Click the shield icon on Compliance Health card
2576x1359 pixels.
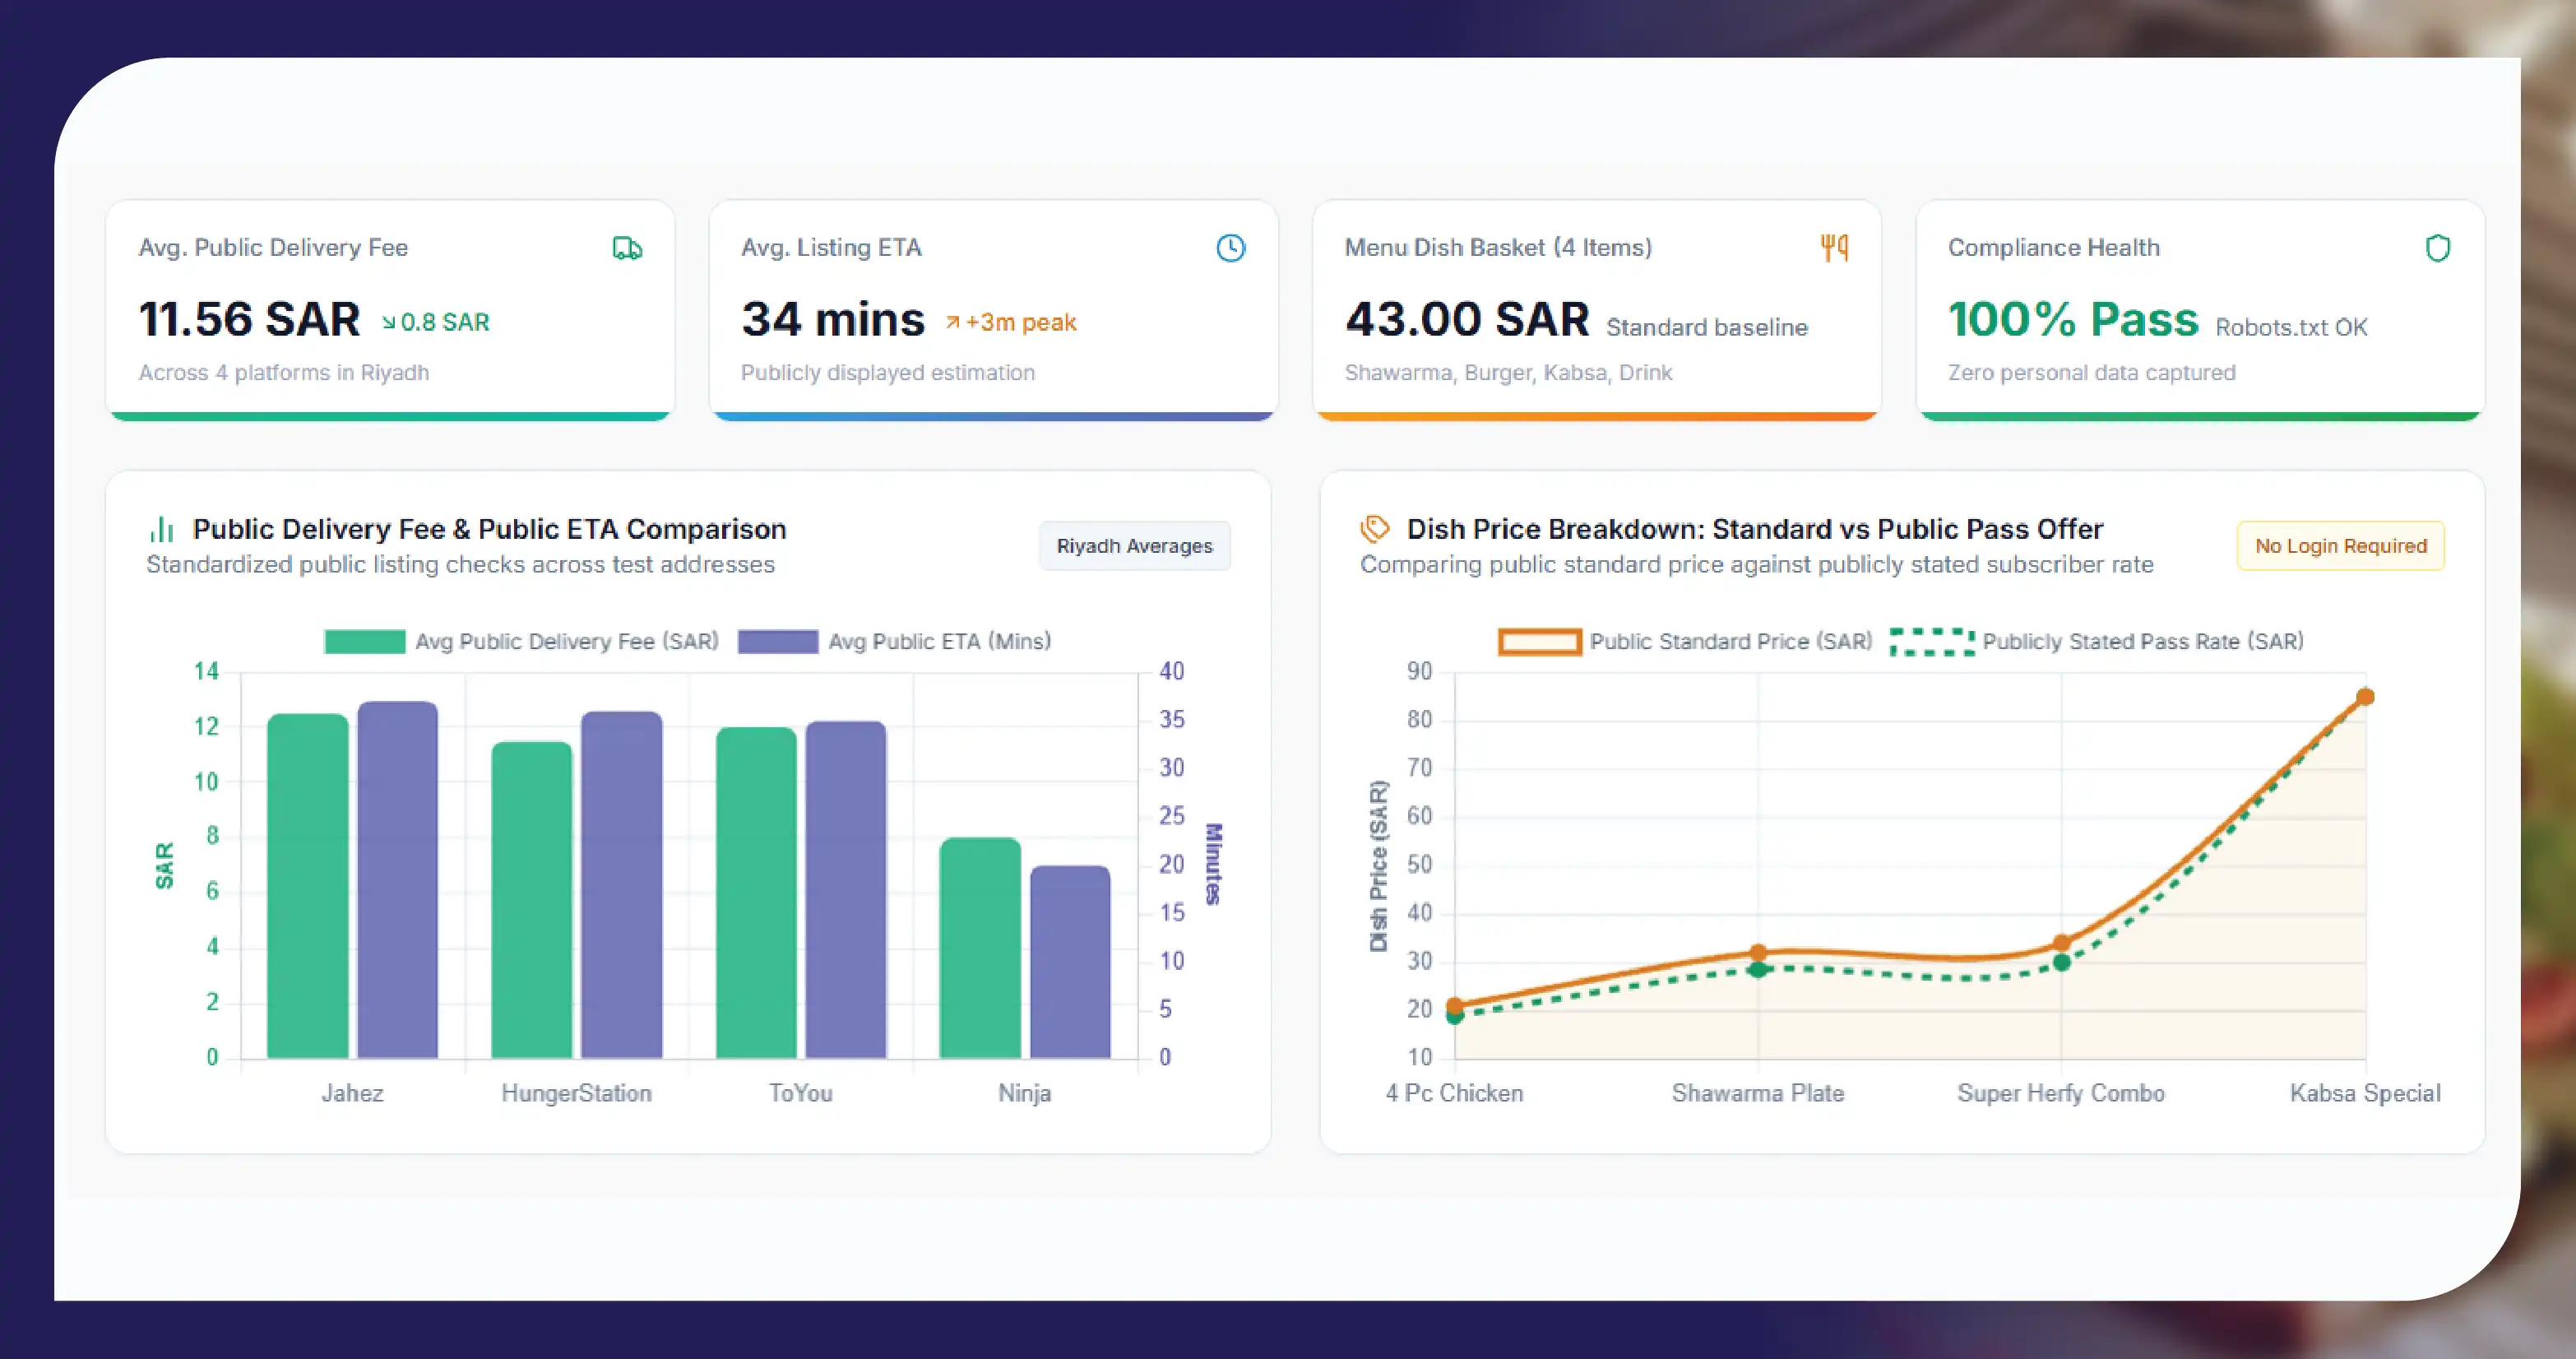[x=2438, y=248]
